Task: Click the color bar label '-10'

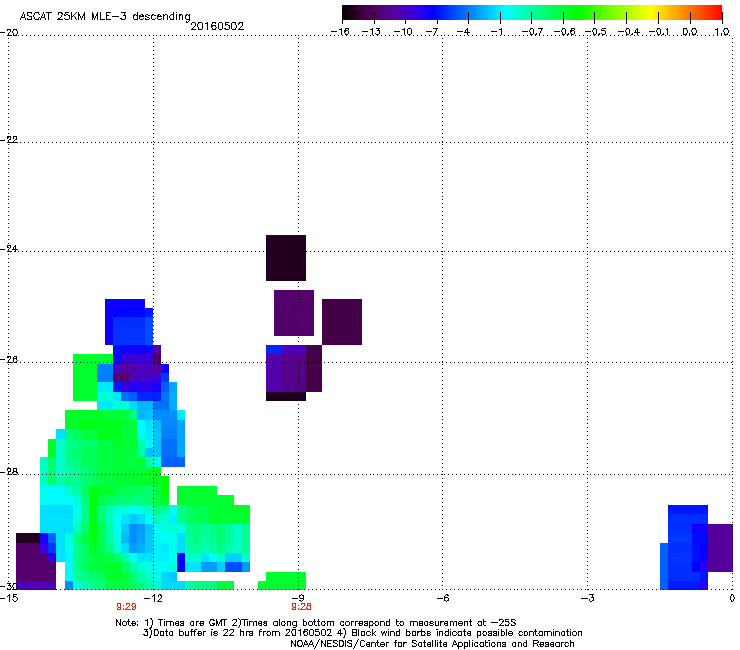Action: [403, 32]
